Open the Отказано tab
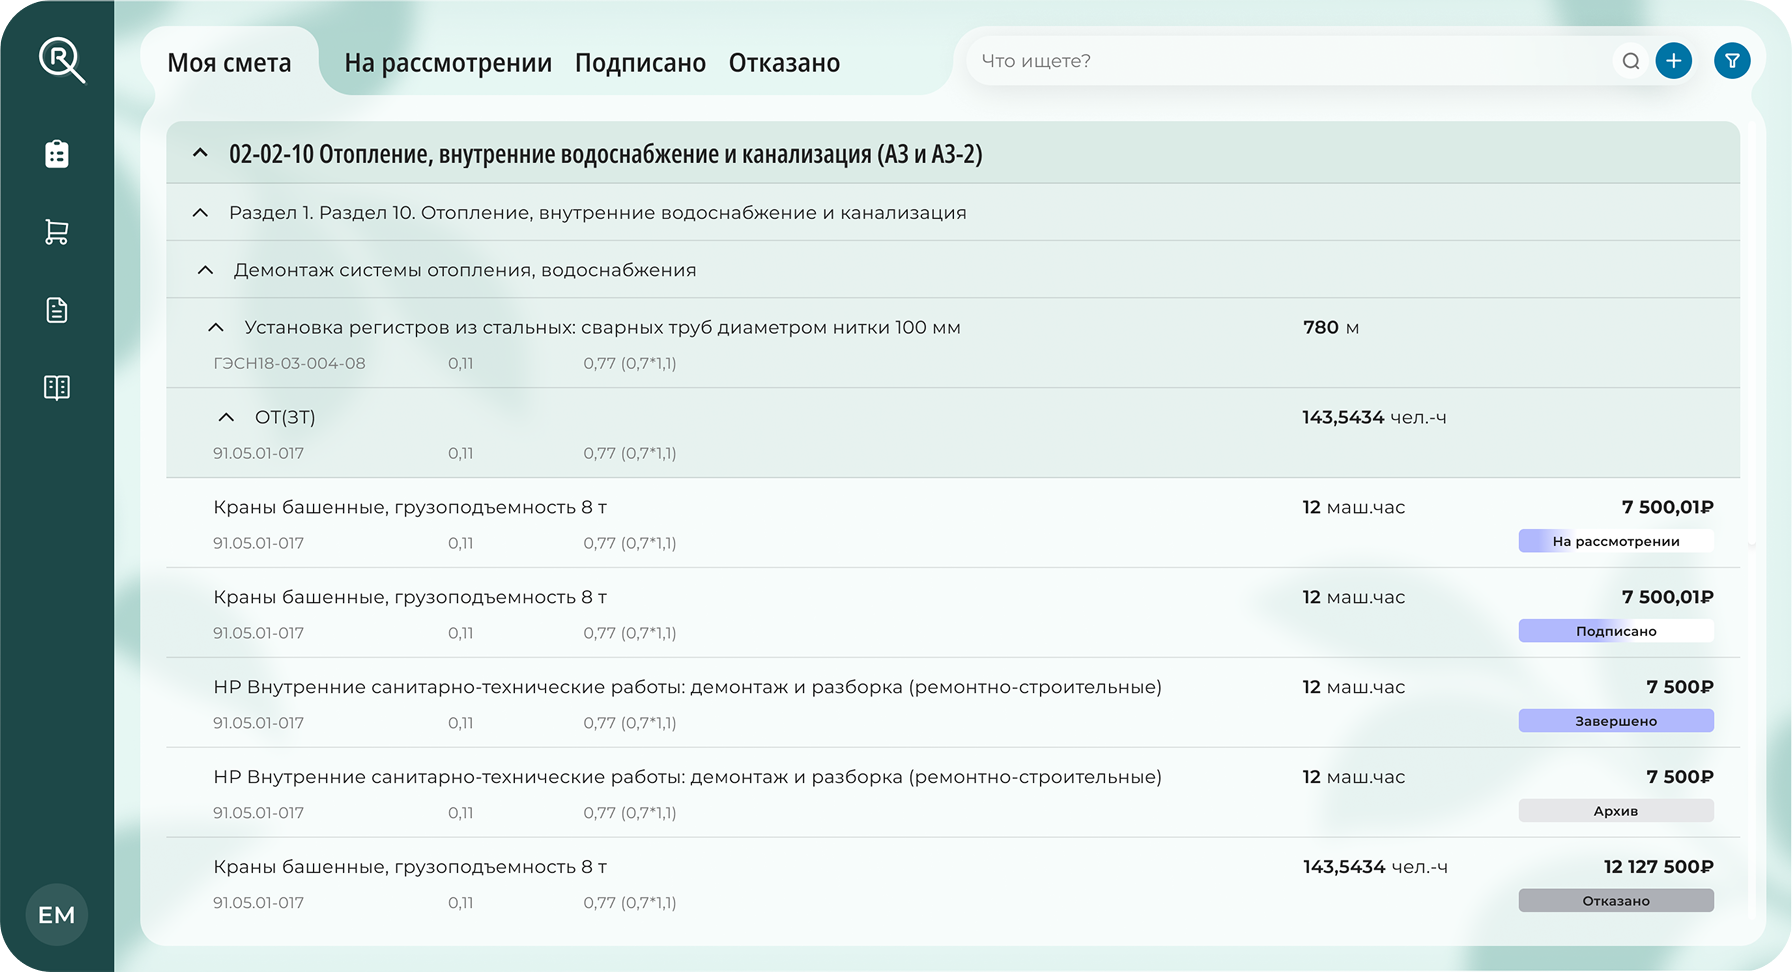Viewport: 1792px width, 972px height. tap(784, 62)
